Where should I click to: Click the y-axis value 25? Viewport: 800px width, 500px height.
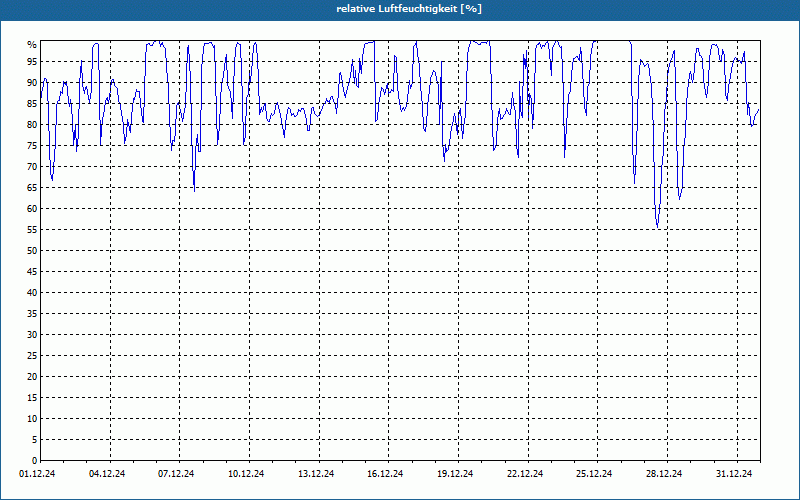click(32, 356)
